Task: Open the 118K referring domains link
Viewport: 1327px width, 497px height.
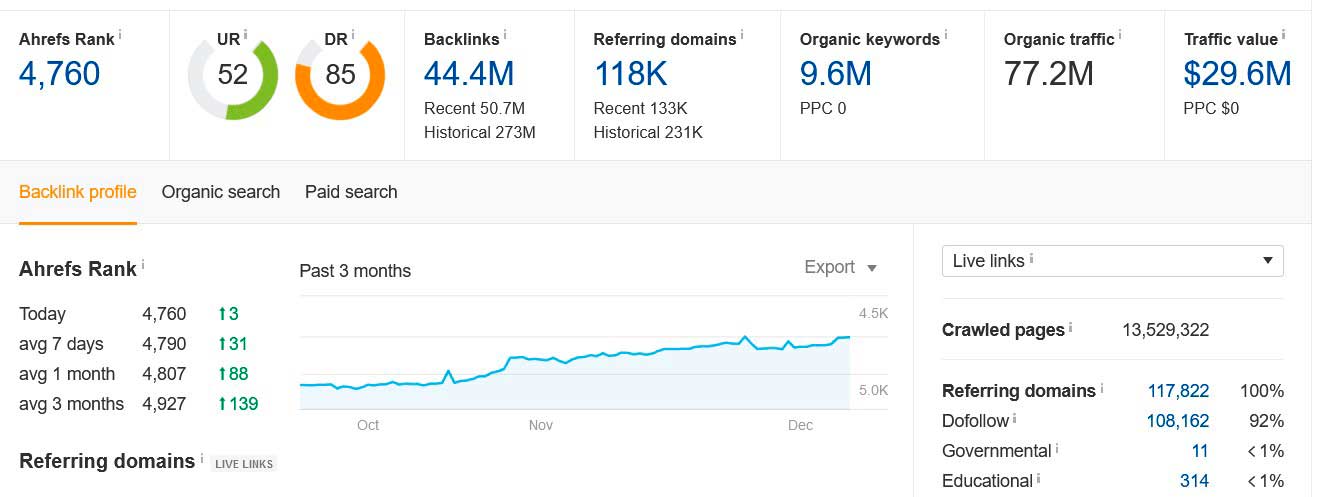Action: (x=630, y=74)
